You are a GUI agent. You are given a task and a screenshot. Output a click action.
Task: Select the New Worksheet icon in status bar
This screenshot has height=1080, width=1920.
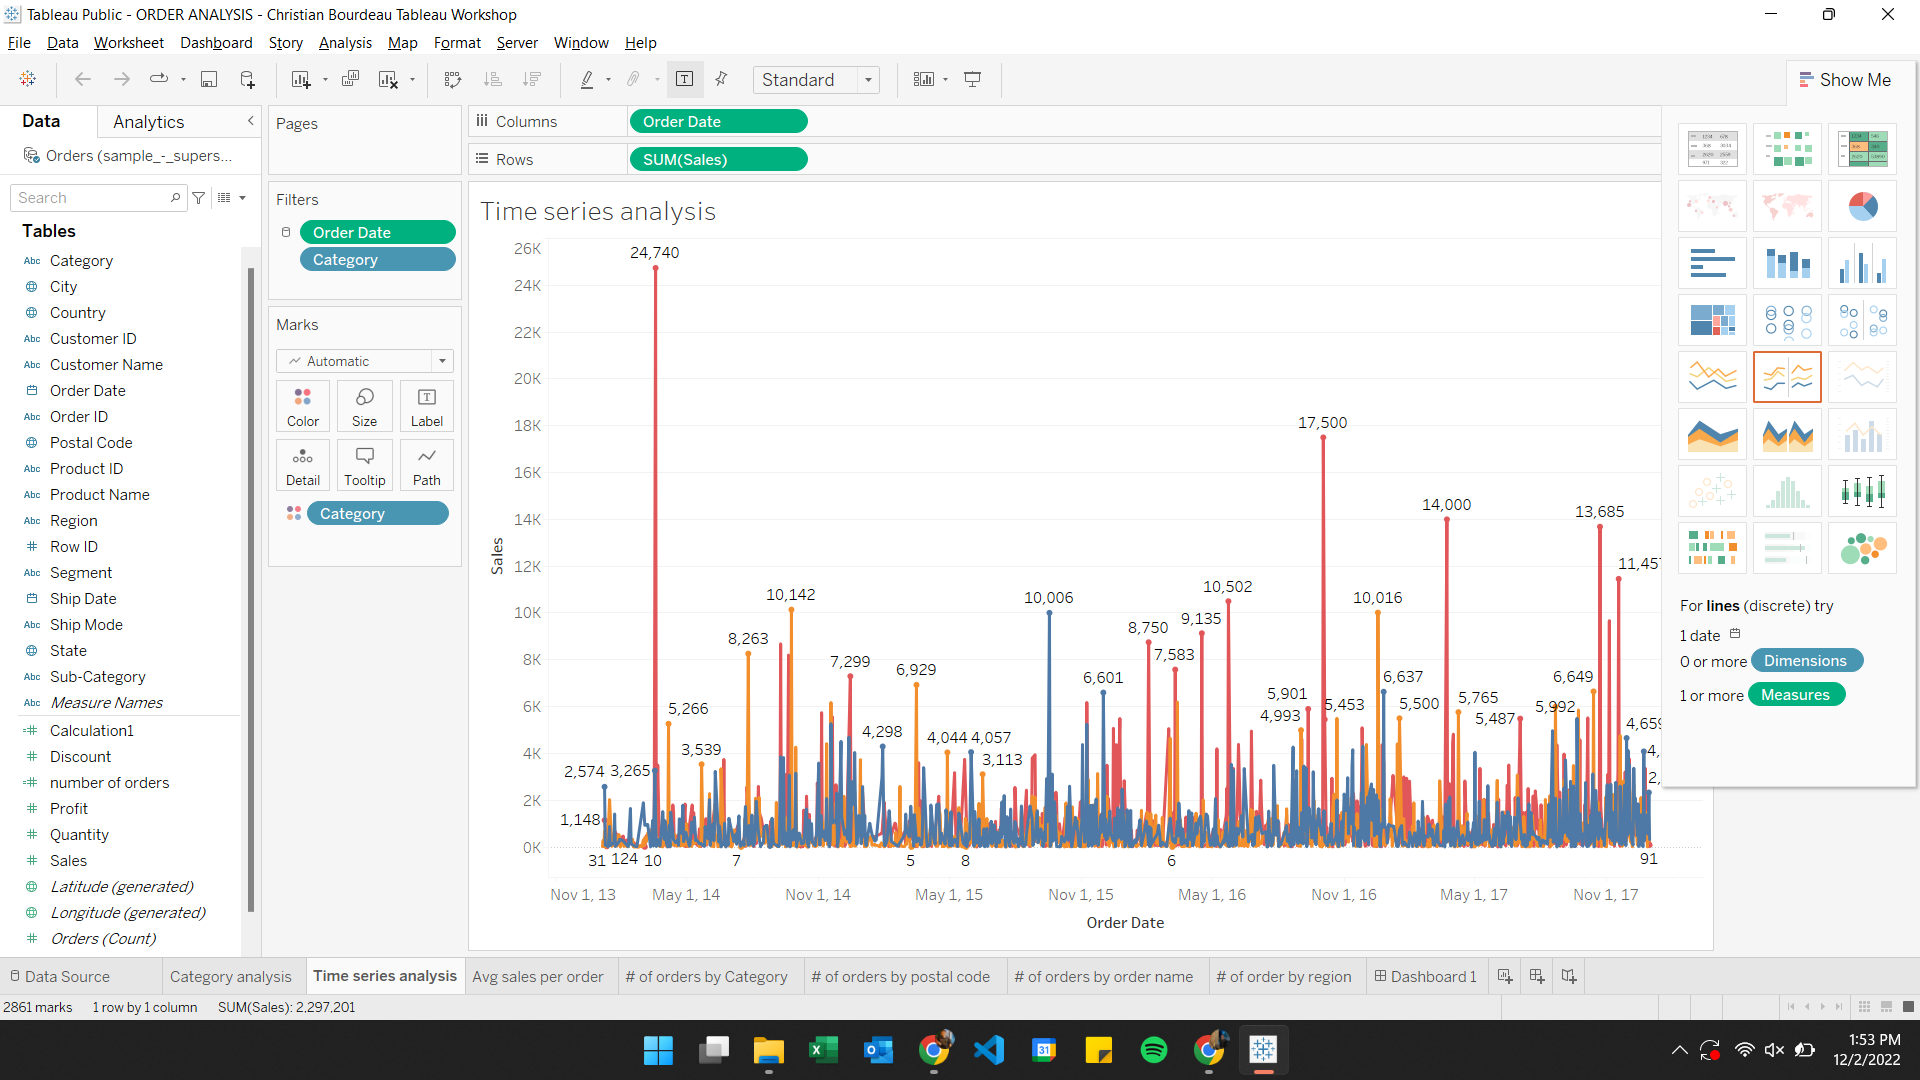click(x=1505, y=976)
